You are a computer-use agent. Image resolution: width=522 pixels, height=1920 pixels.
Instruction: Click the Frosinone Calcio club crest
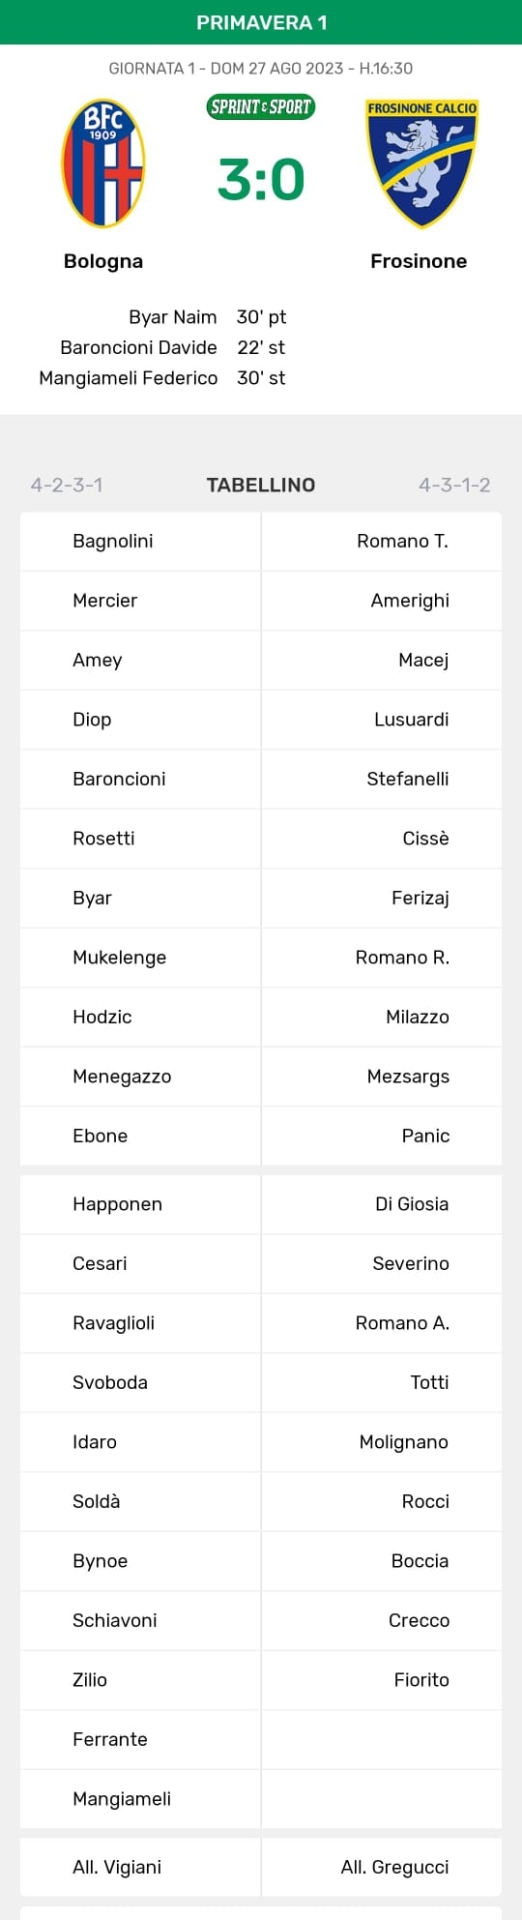(x=421, y=163)
